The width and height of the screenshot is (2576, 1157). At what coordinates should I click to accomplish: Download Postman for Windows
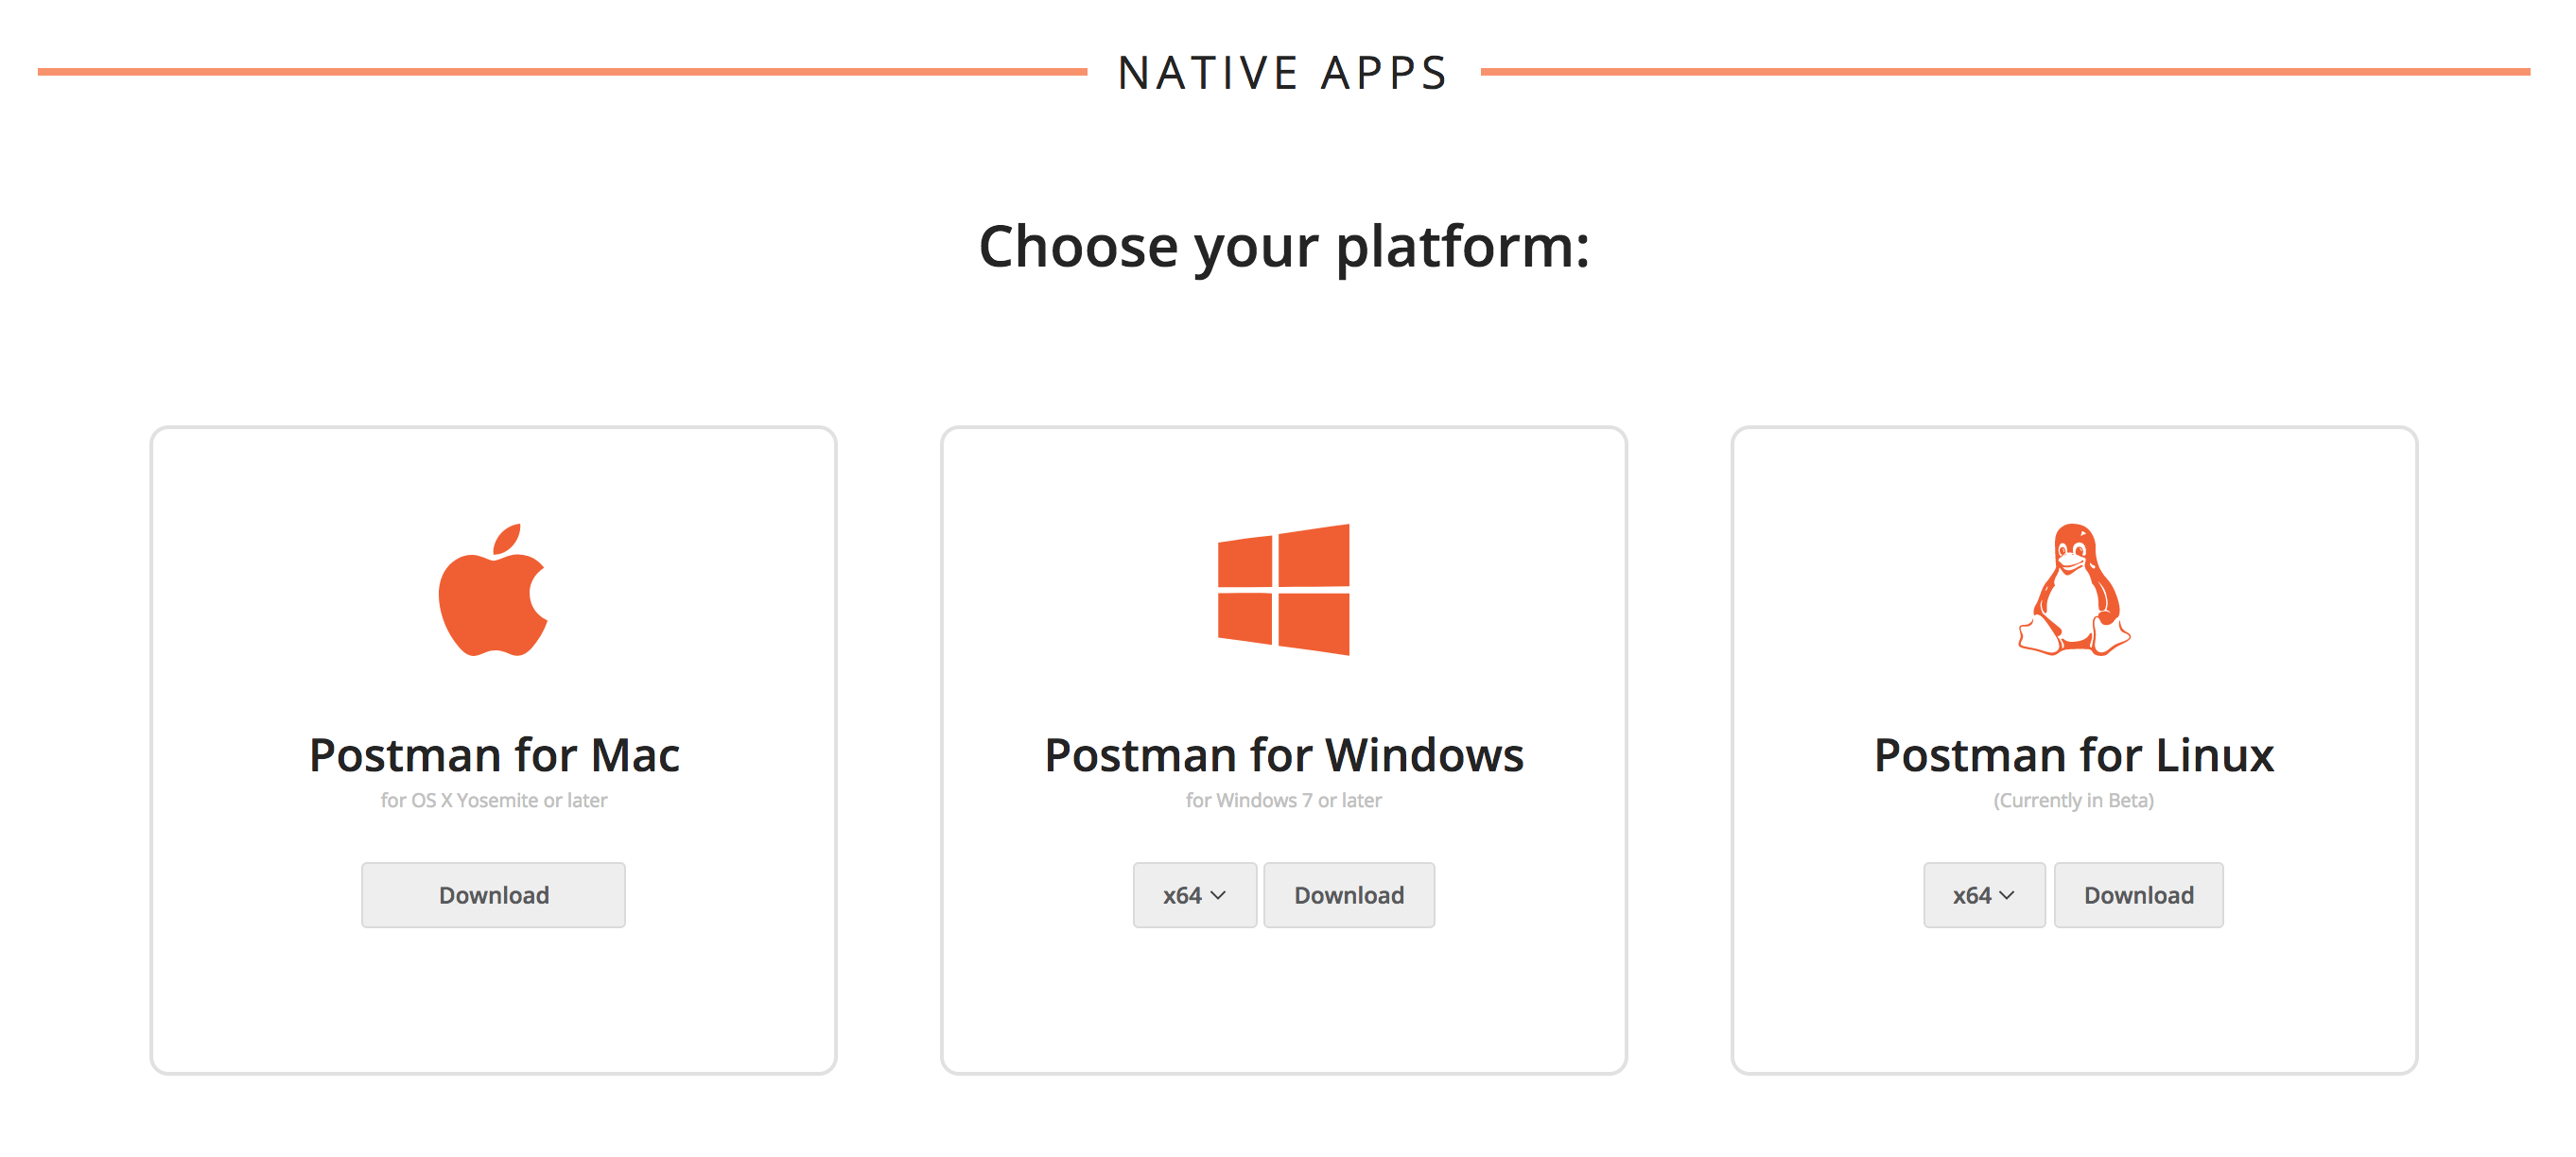click(x=1348, y=895)
